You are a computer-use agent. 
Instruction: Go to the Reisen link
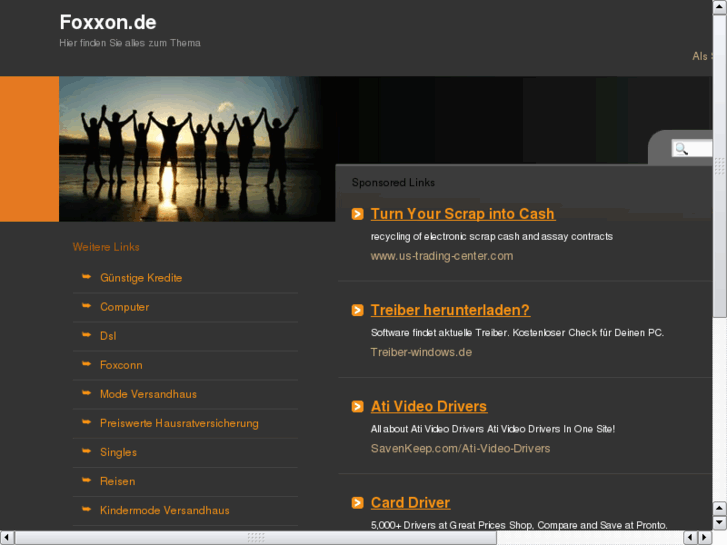pyautogui.click(x=118, y=481)
